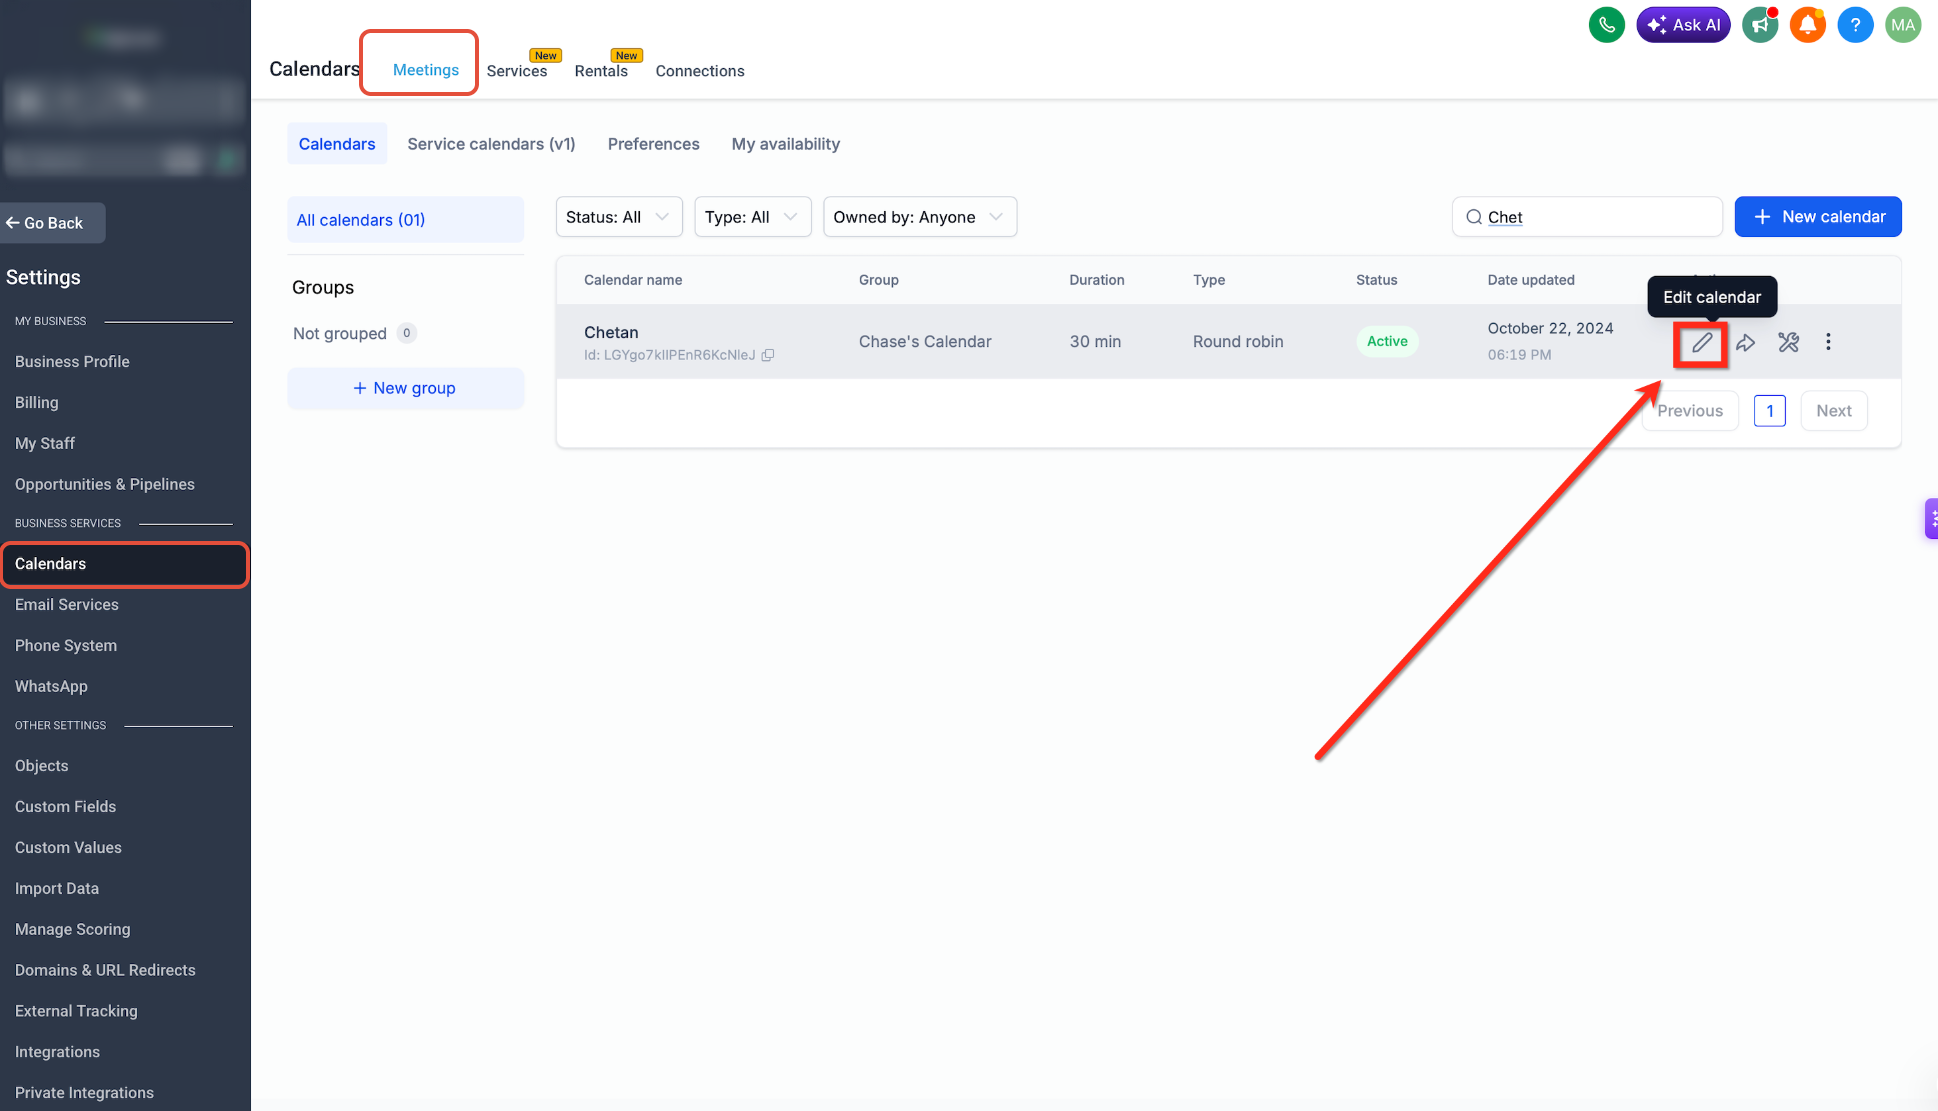Click the blue help question mark icon
Viewport: 1938px width, 1111px height.
pos(1855,25)
